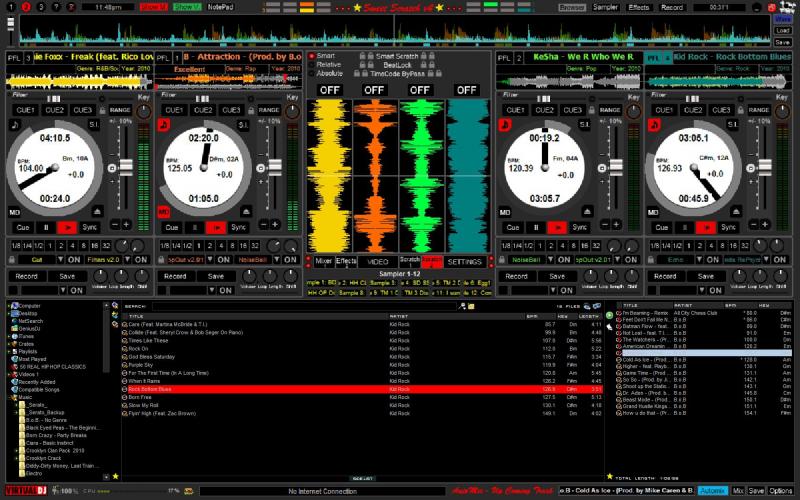Toggle the OFF button above the teal waveform
The image size is (800, 500).
click(466, 90)
